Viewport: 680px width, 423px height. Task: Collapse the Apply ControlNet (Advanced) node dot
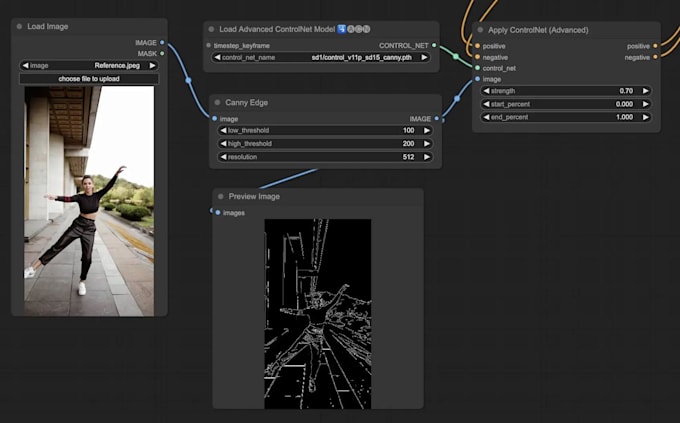pos(480,30)
